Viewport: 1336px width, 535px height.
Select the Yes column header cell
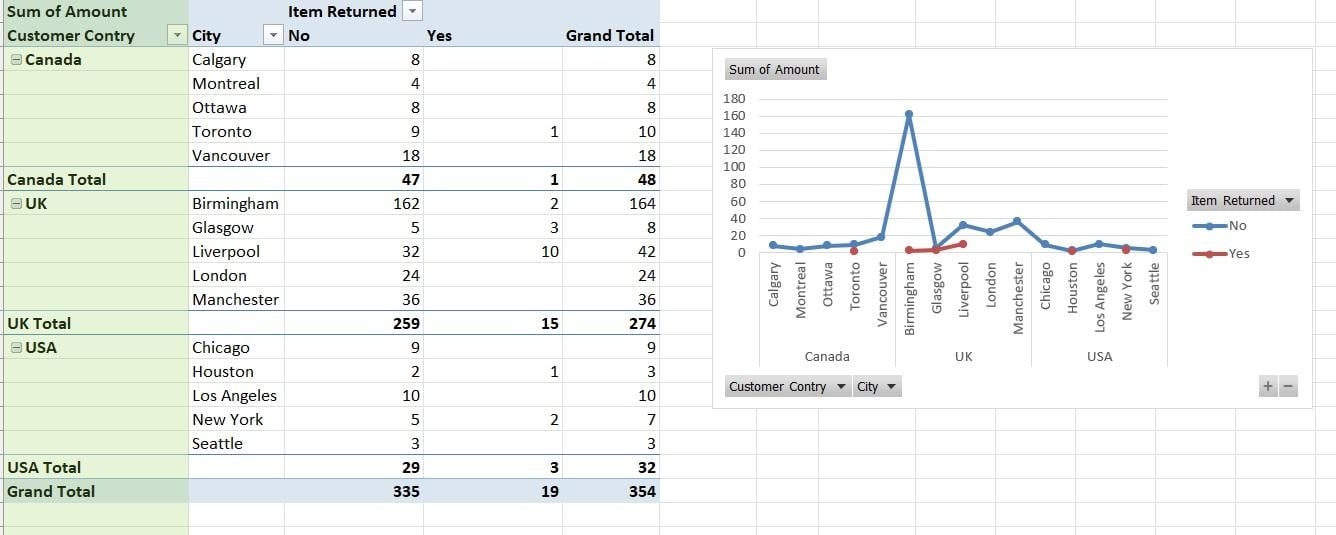coord(493,36)
